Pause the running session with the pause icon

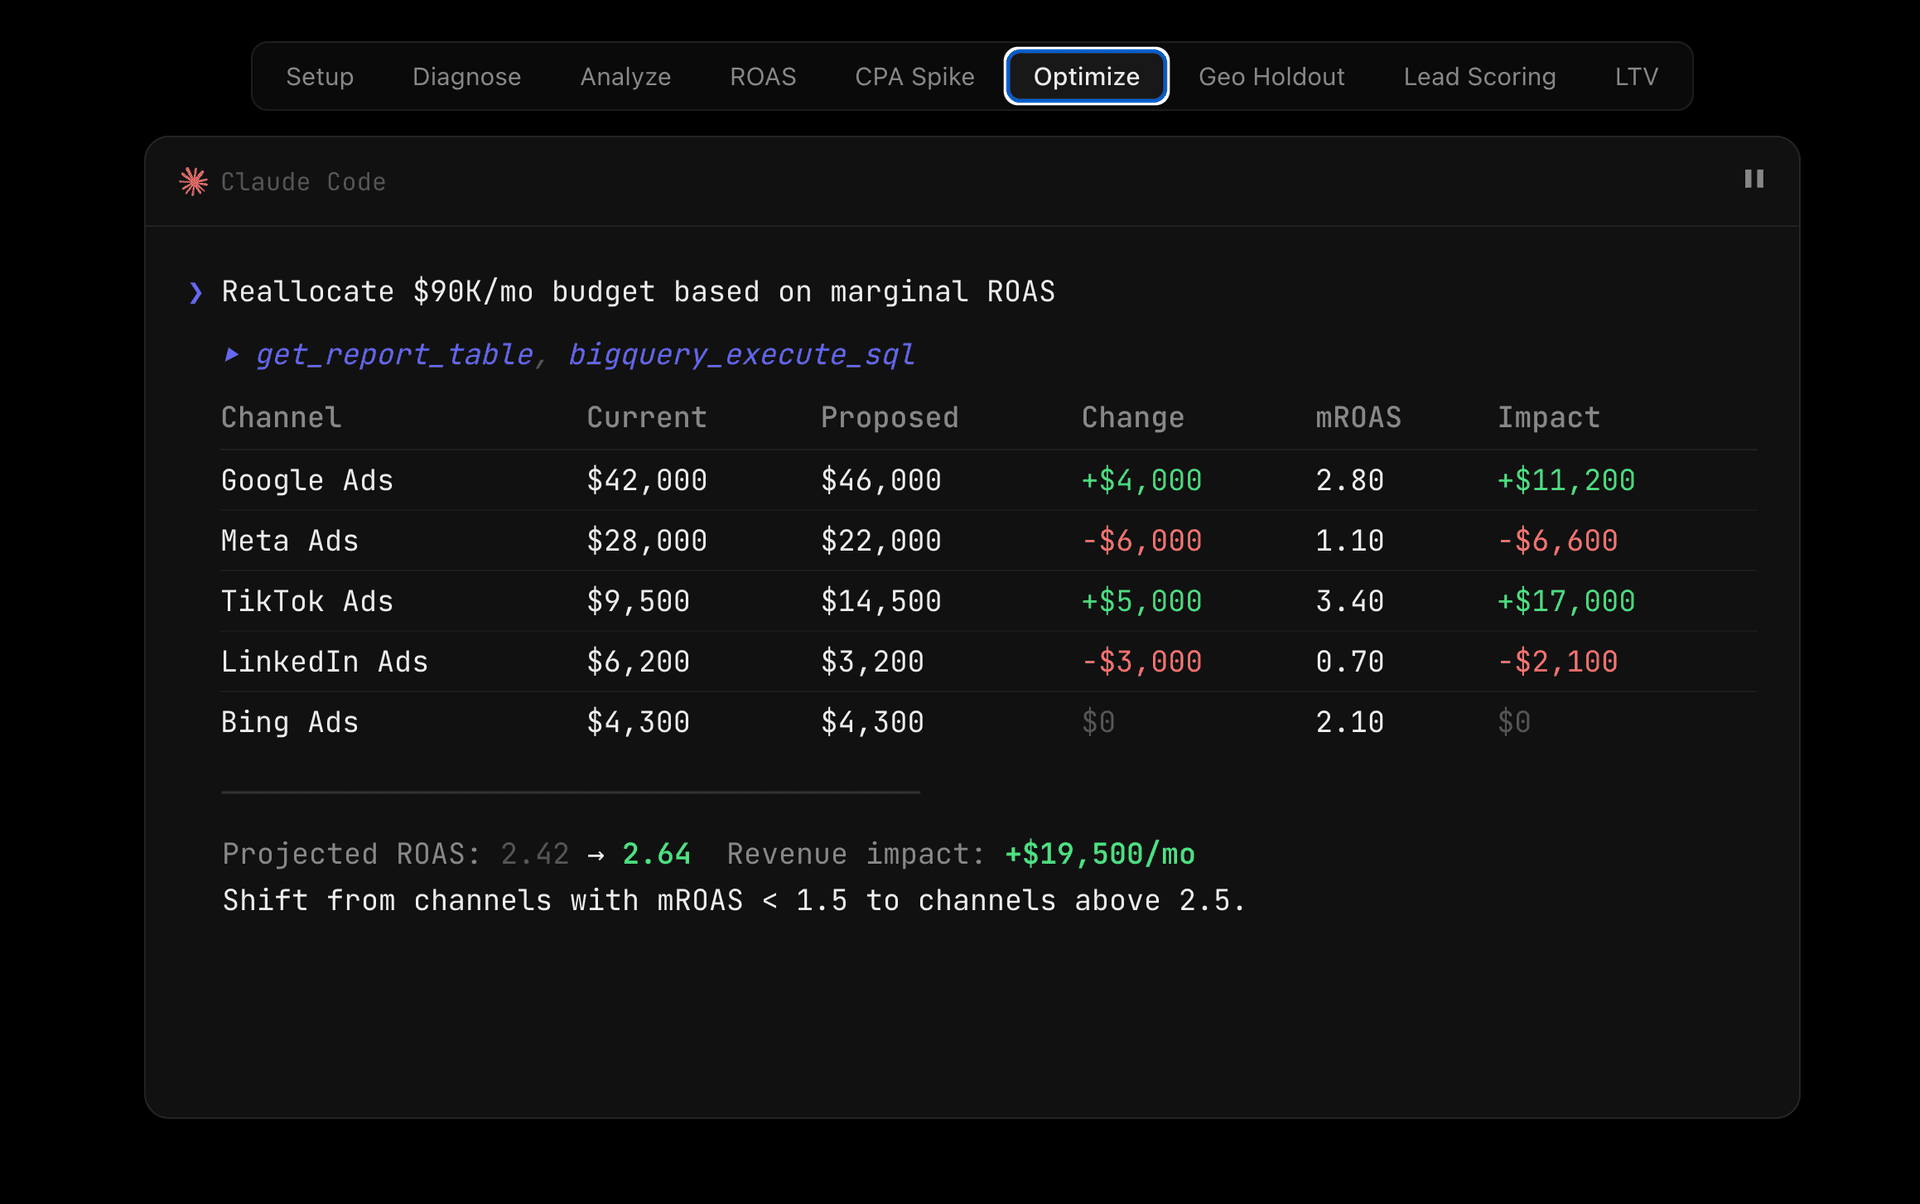1755,179
